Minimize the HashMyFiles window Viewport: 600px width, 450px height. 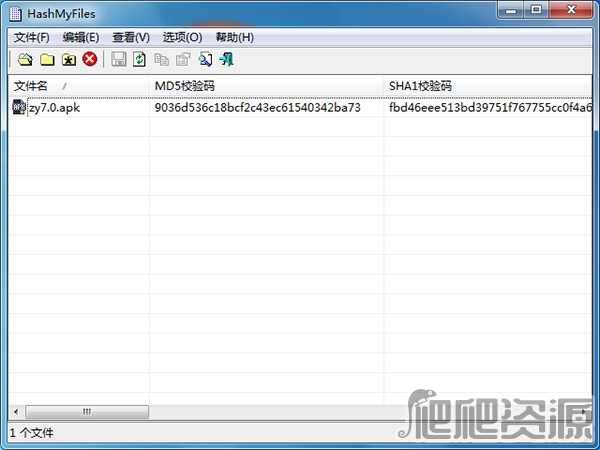click(511, 10)
